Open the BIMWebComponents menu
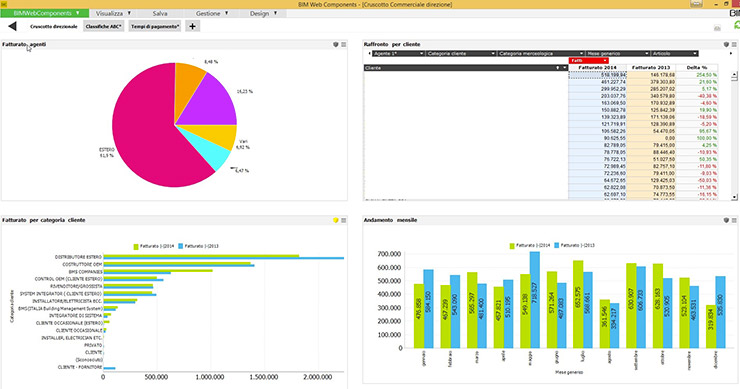Image resolution: width=740 pixels, height=389 pixels. [44, 13]
